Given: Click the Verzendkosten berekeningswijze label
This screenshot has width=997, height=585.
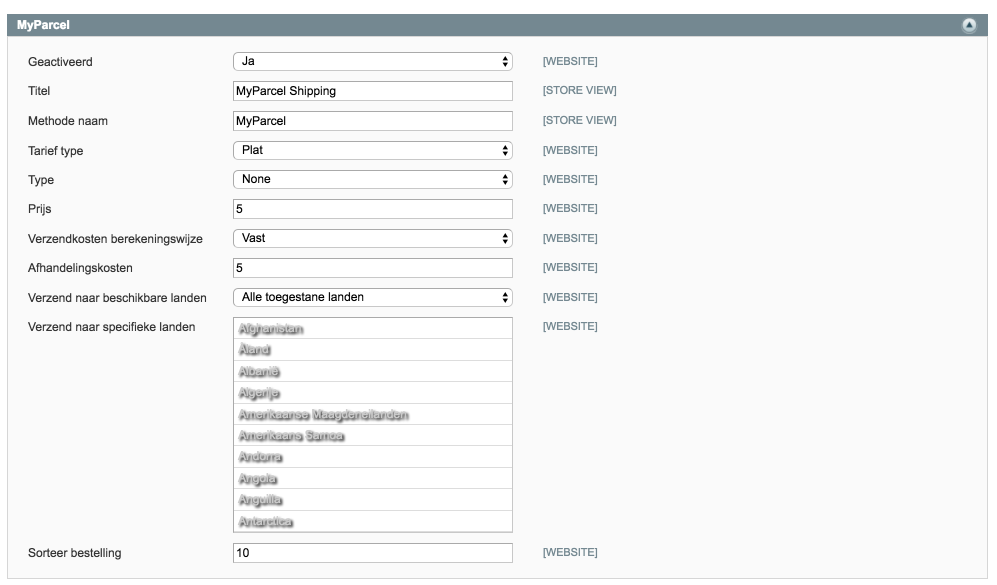Looking at the screenshot, I should click(115, 239).
